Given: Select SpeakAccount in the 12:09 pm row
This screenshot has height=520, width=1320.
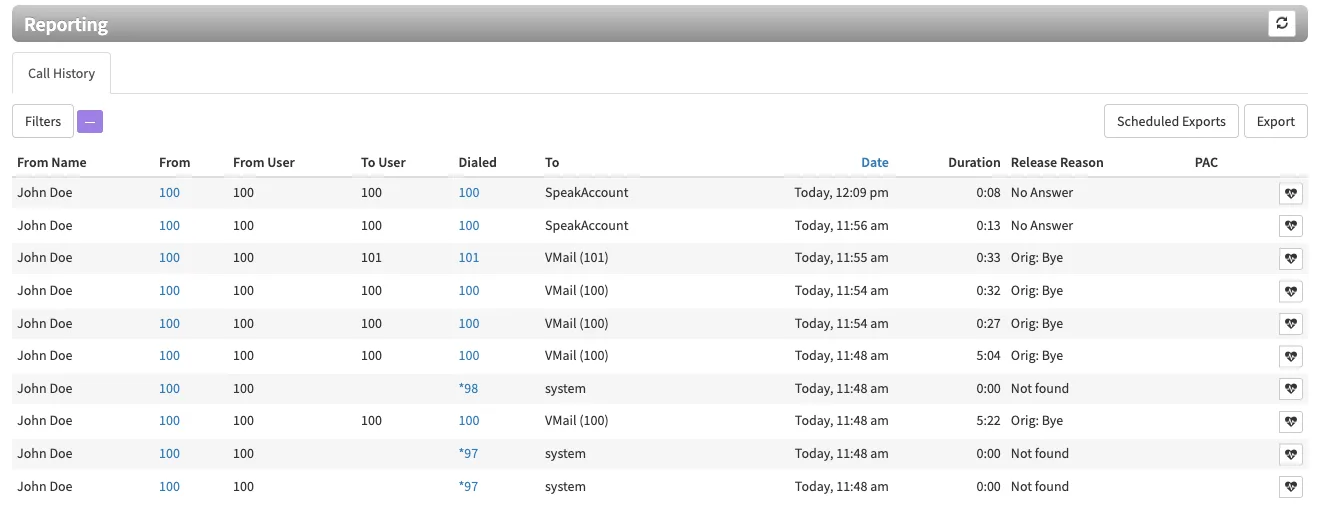Looking at the screenshot, I should pyautogui.click(x=587, y=192).
